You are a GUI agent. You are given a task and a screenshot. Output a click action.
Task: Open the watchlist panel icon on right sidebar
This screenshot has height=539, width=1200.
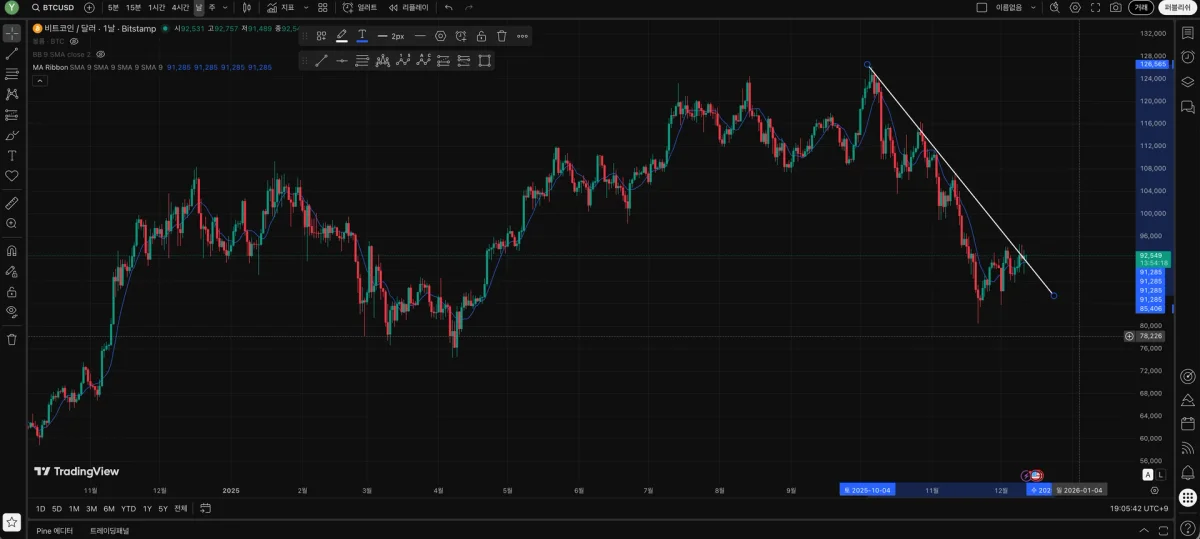1188,33
